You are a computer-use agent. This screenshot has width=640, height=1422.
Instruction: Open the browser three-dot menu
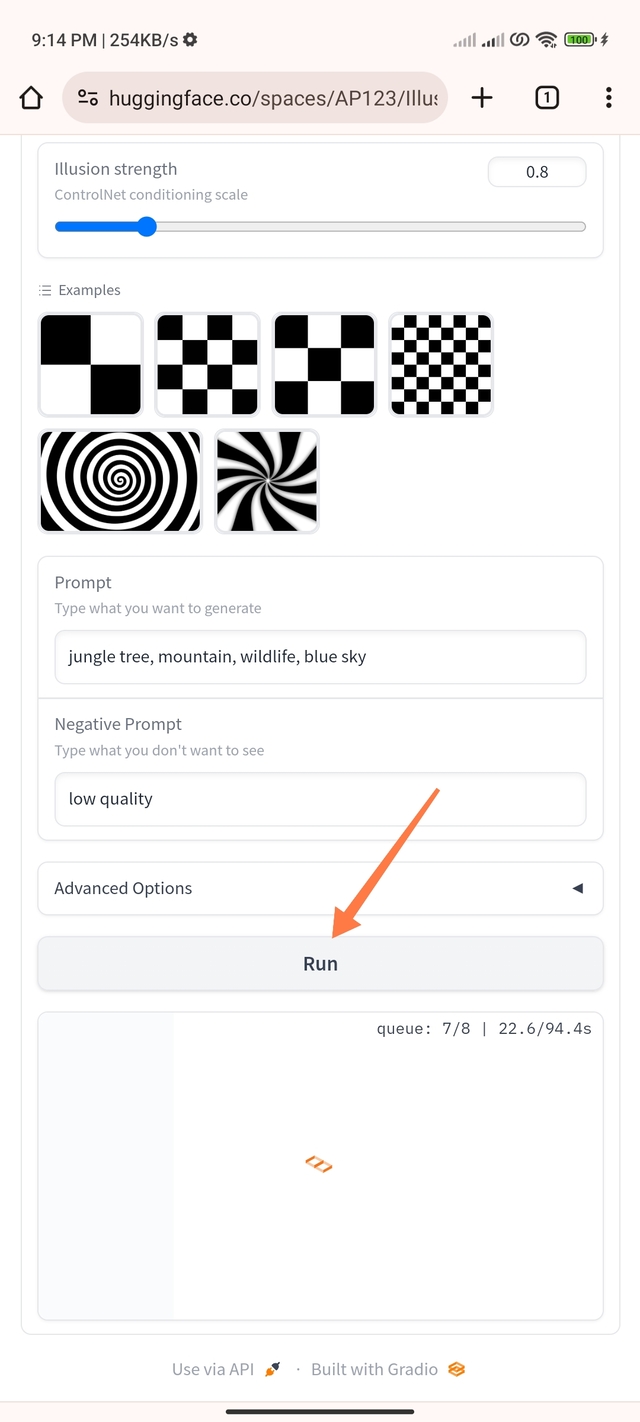[608, 97]
